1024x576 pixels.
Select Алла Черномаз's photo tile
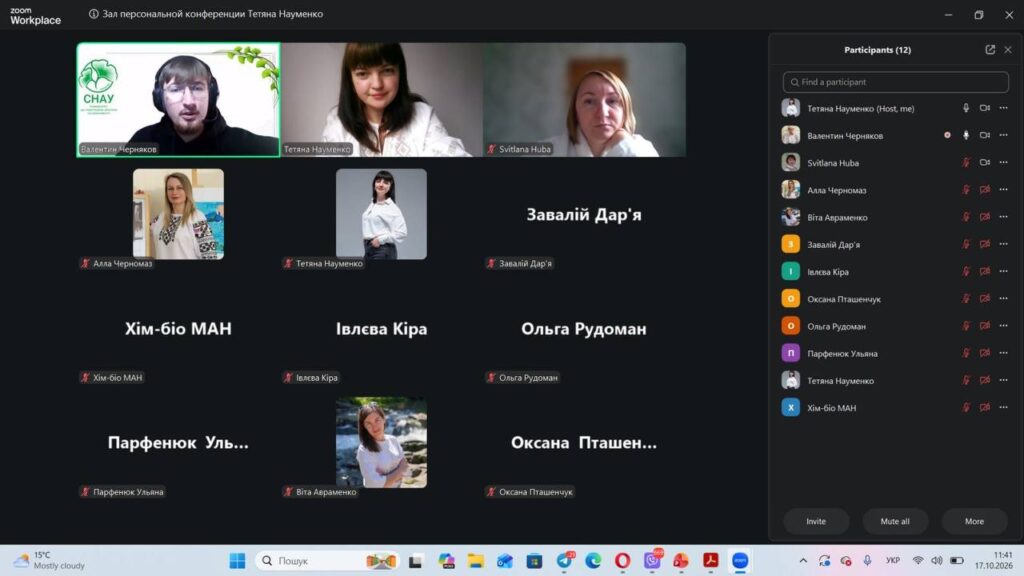point(178,214)
